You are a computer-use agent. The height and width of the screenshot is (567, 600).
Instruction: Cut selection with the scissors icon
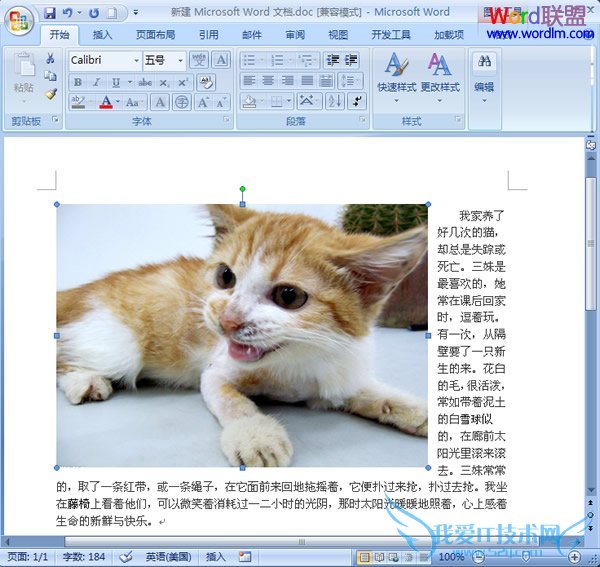(50, 59)
